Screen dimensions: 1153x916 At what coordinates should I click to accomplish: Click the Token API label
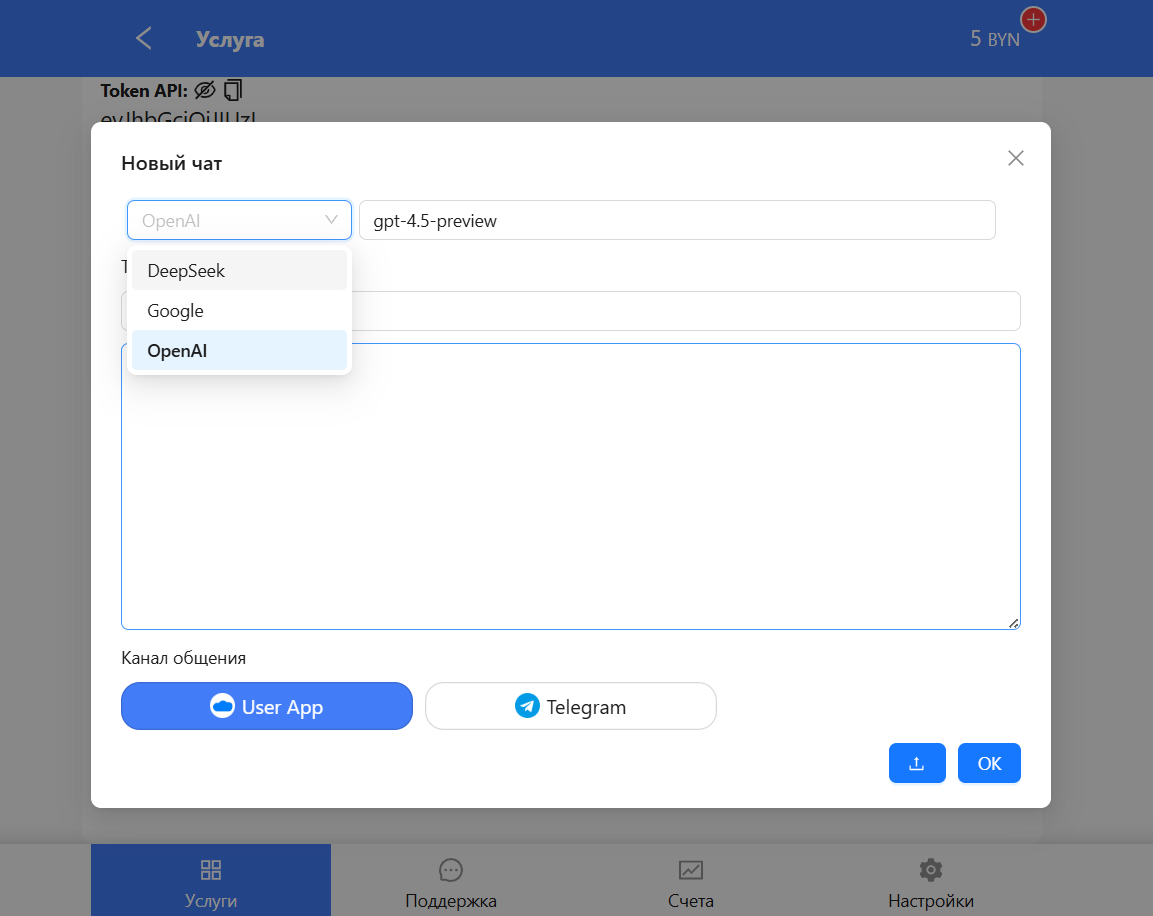coord(143,90)
